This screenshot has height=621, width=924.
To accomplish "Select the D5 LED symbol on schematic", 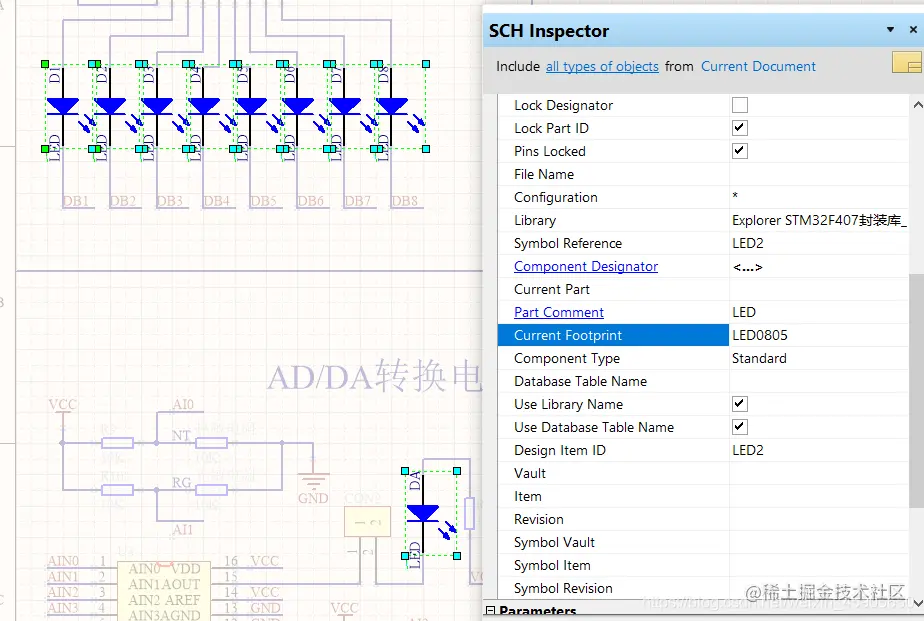I will tap(251, 107).
